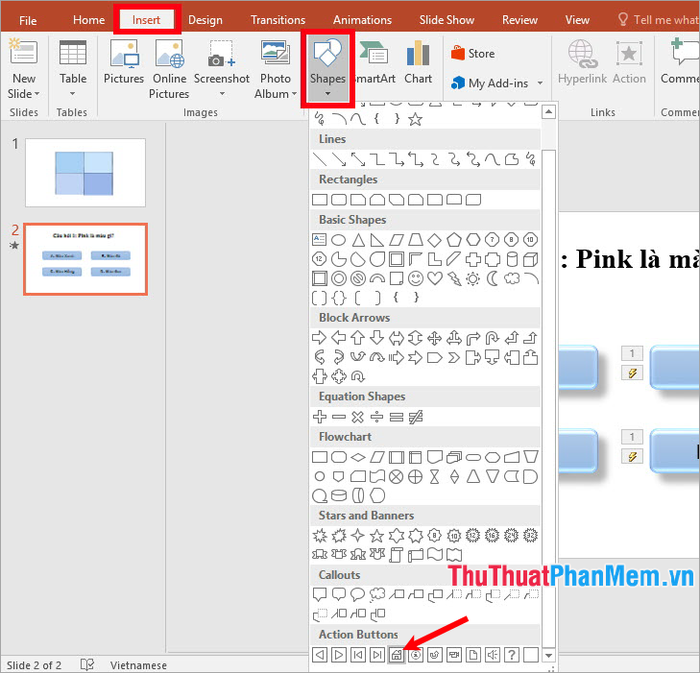
Task: Expand the My Add-ins dropdown arrow
Action: click(x=540, y=84)
